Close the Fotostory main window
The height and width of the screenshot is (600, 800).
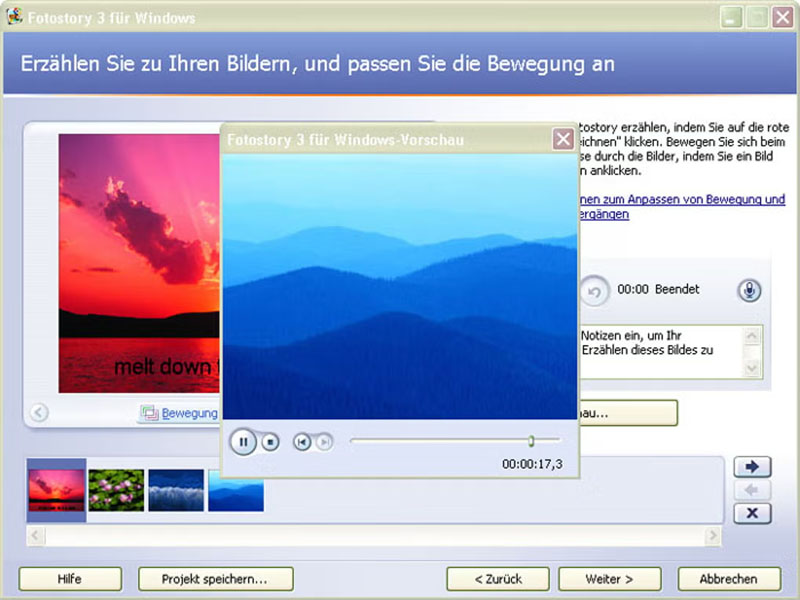[x=783, y=17]
